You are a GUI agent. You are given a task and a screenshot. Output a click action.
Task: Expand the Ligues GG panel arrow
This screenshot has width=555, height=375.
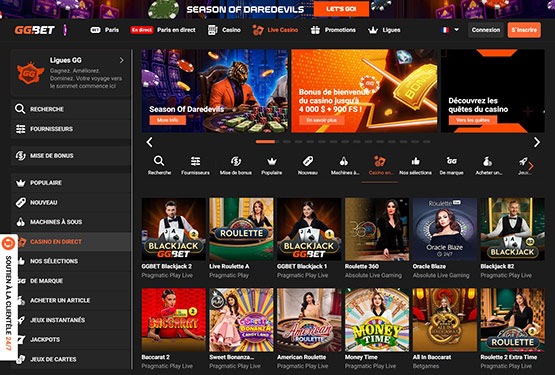pyautogui.click(x=122, y=60)
